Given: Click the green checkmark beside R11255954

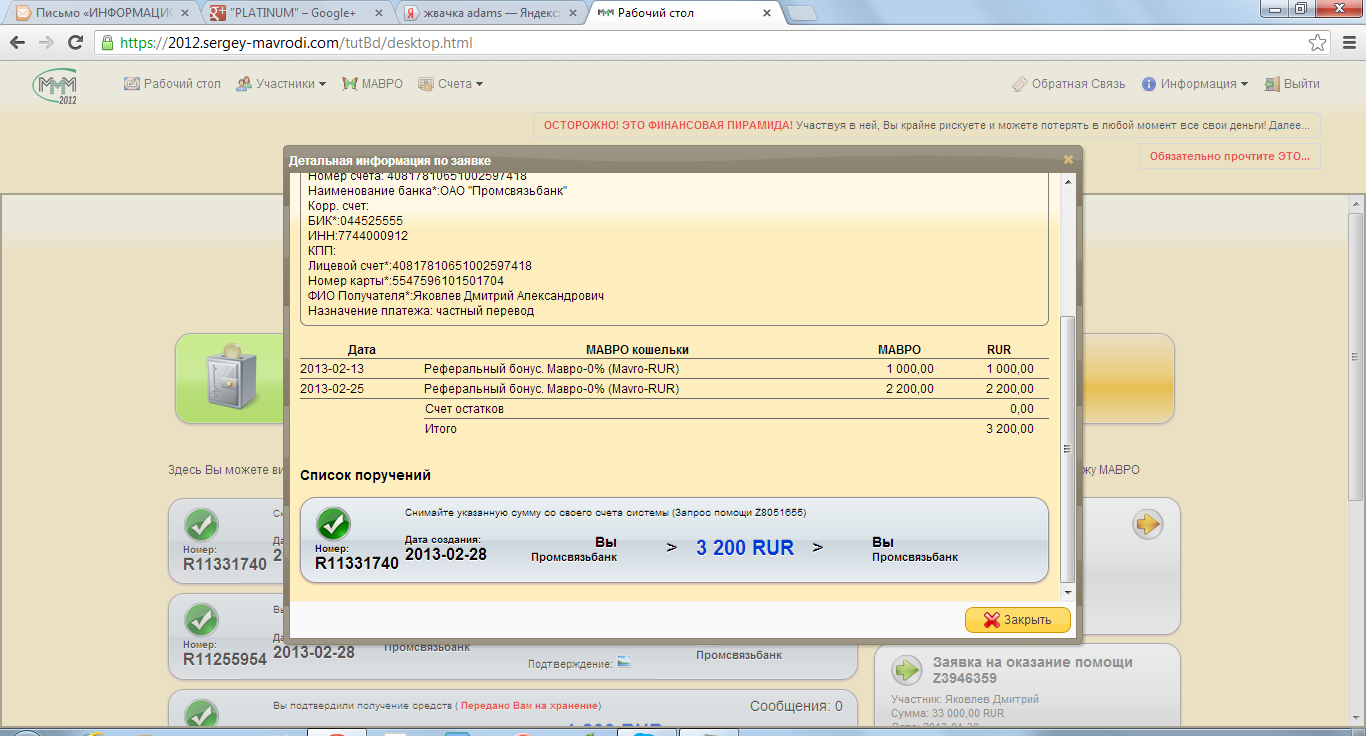Looking at the screenshot, I should click(x=201, y=621).
